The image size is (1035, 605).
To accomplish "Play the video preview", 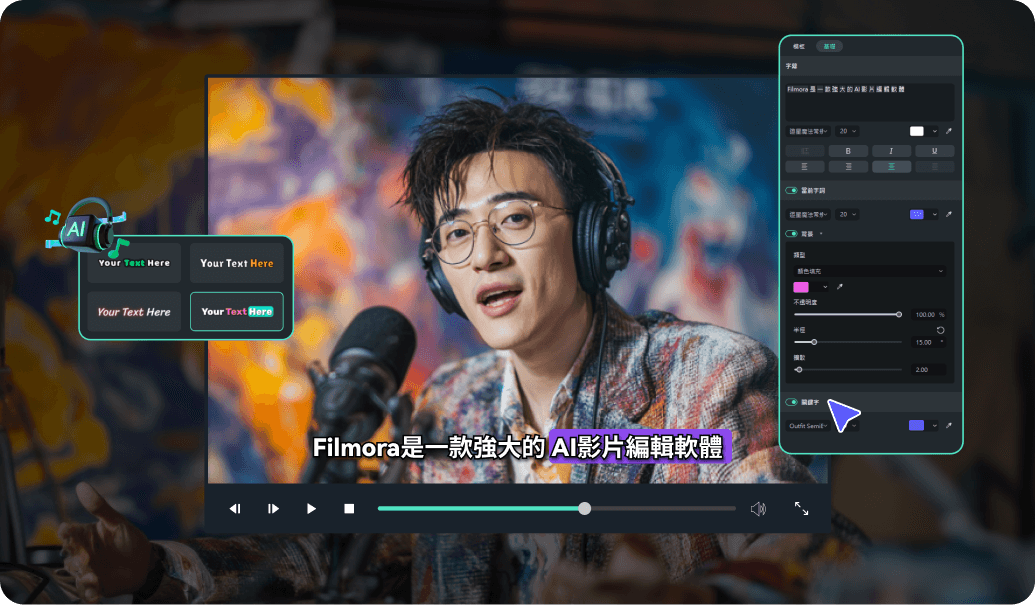I will [311, 509].
